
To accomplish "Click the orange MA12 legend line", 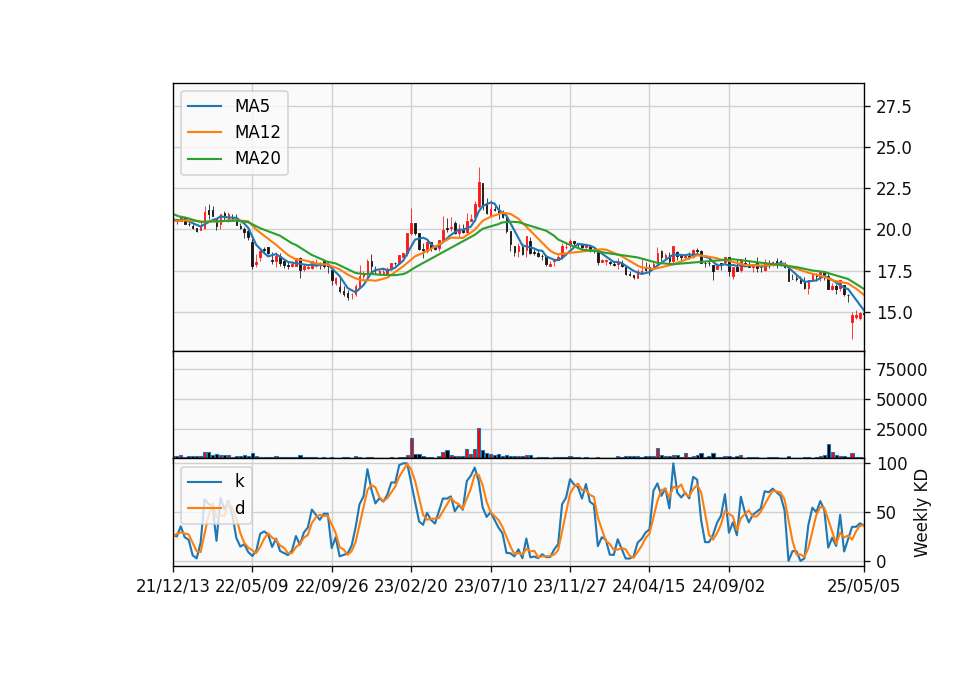I will pyautogui.click(x=204, y=132).
